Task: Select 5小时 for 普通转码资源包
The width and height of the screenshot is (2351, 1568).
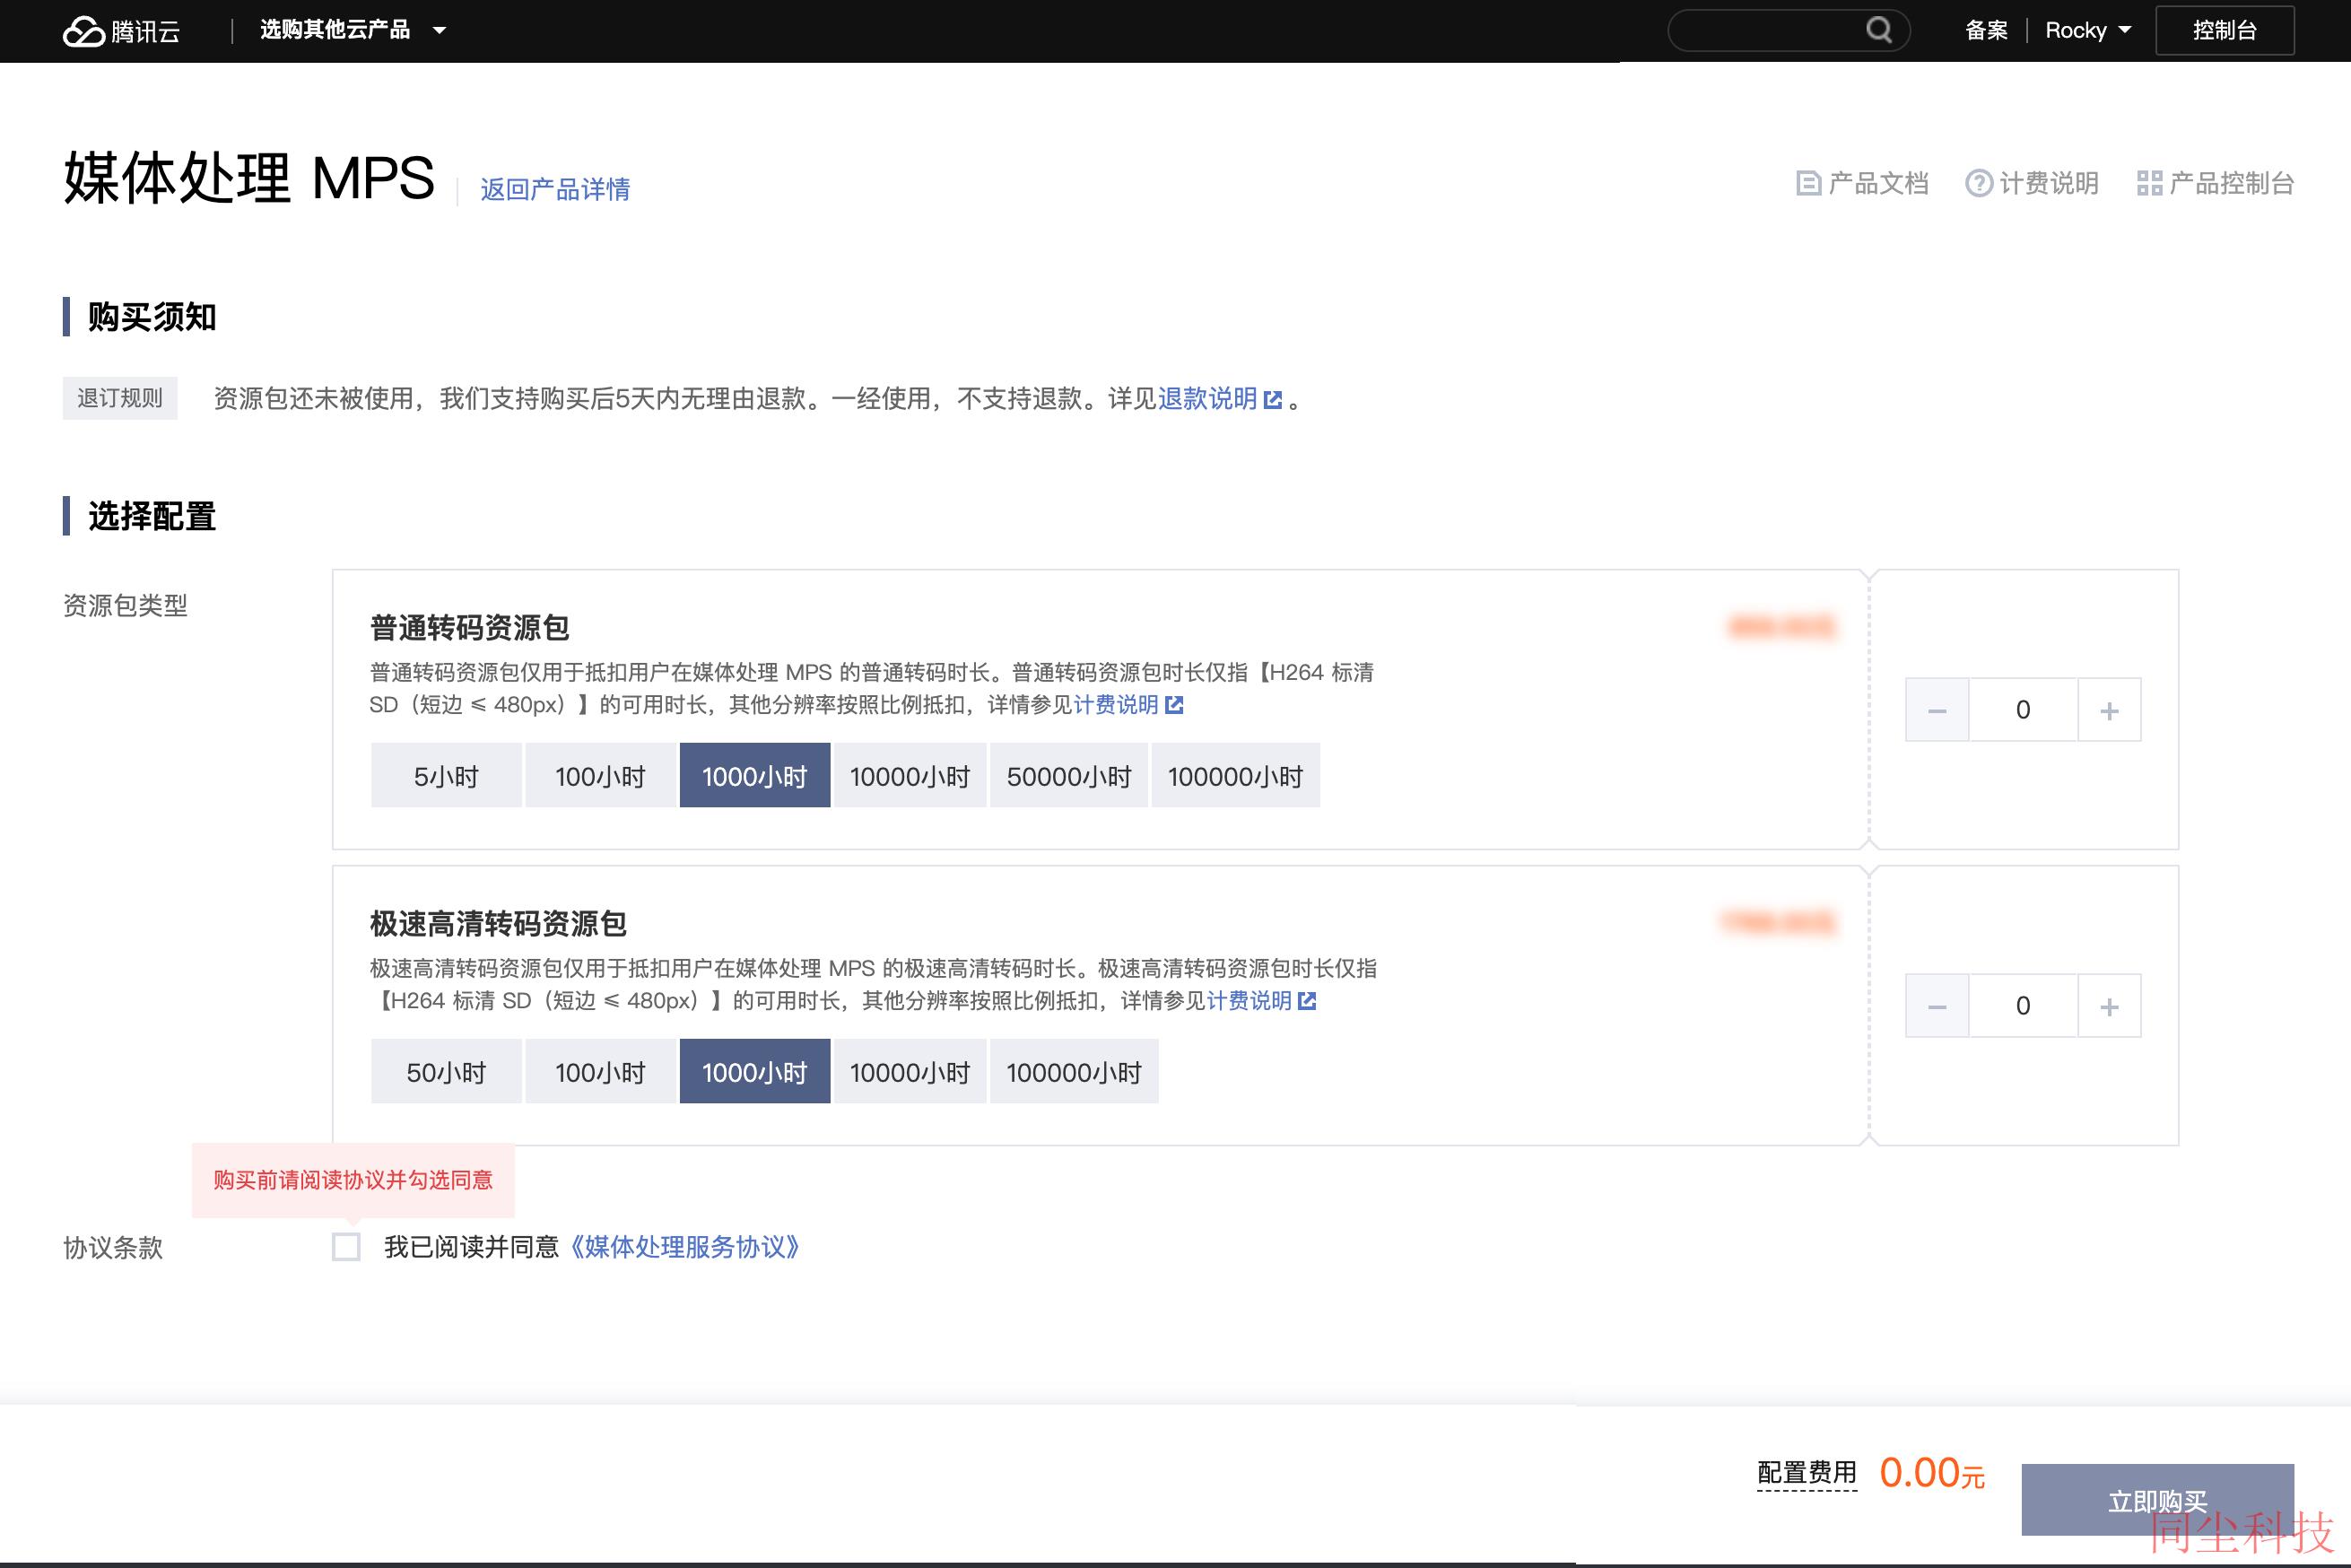Action: tap(446, 775)
